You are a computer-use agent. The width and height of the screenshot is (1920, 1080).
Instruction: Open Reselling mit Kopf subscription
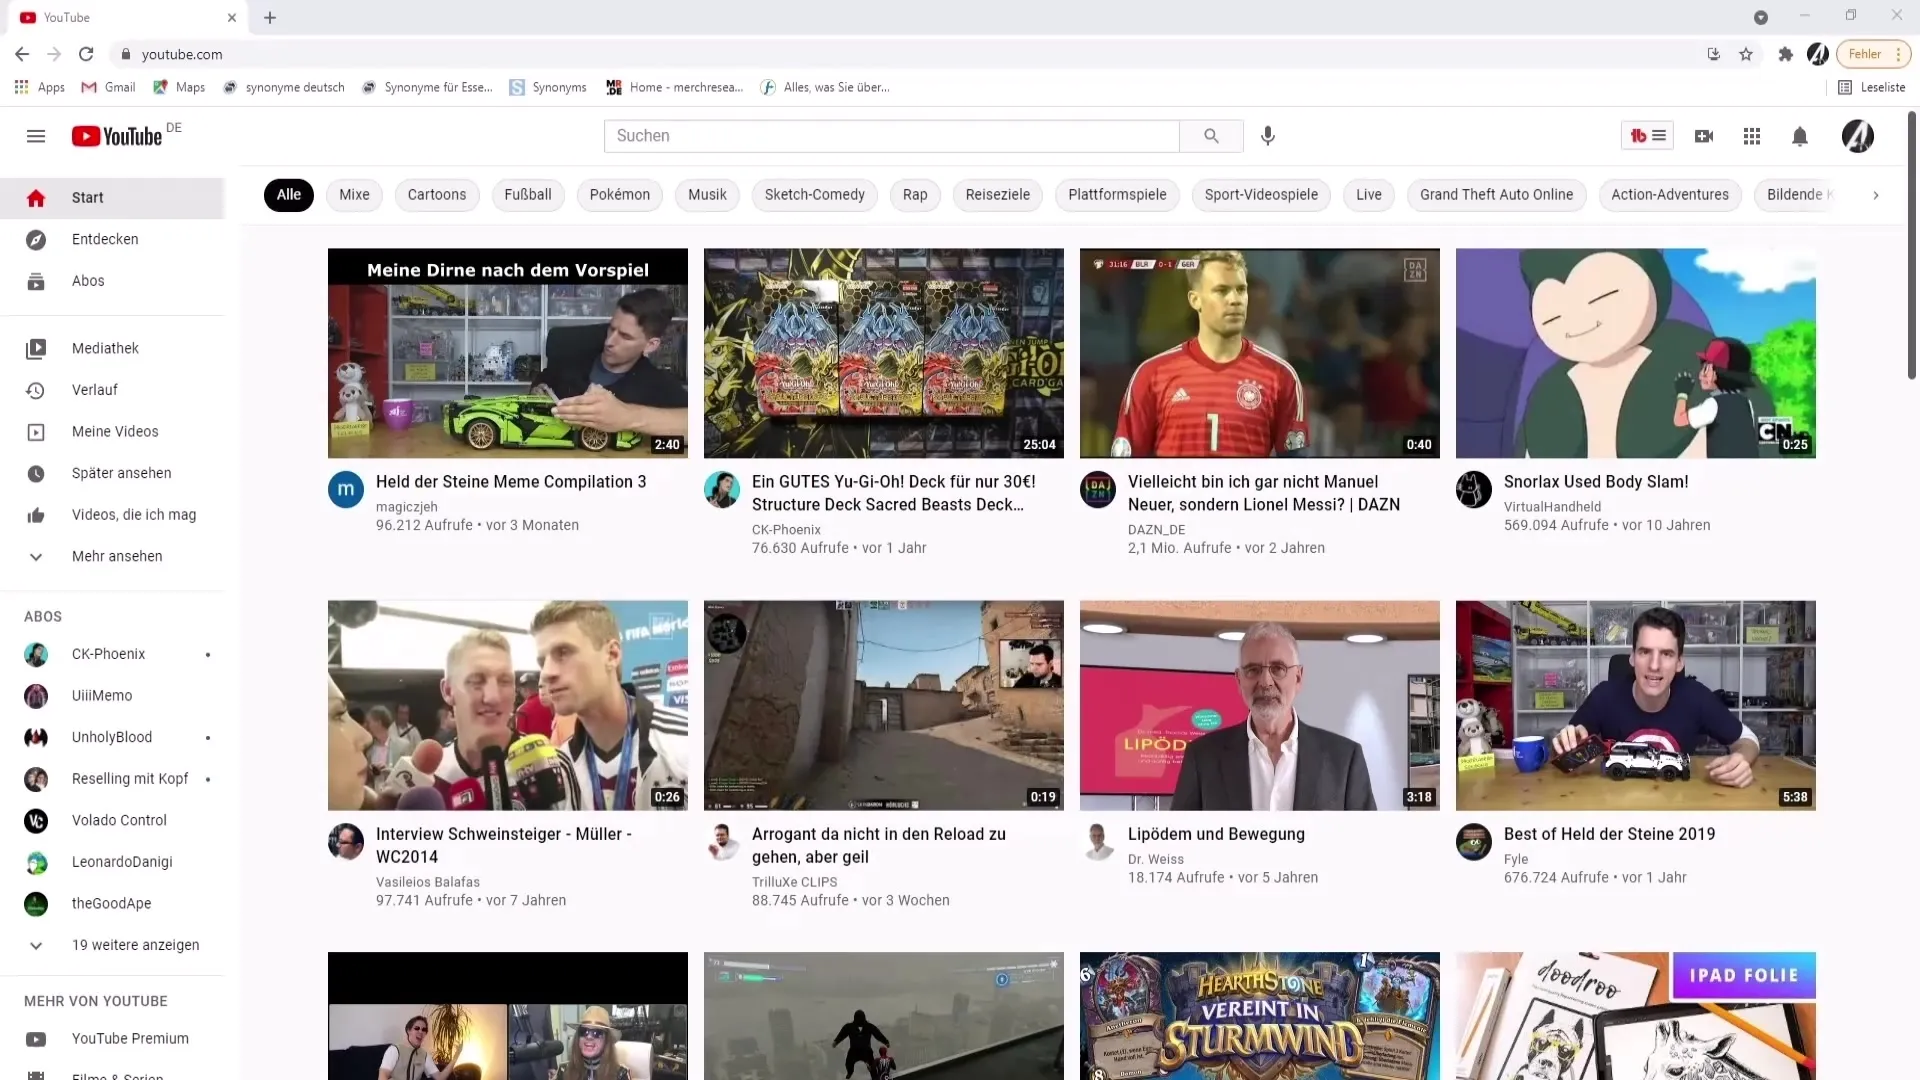click(x=112, y=780)
